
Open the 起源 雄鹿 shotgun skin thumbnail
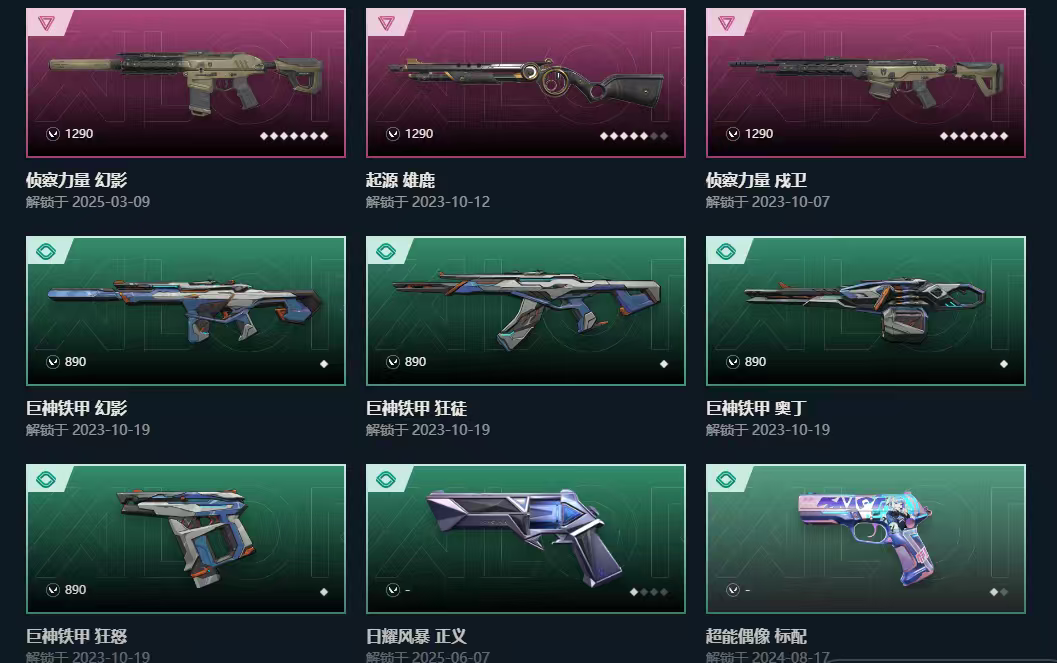point(526,83)
